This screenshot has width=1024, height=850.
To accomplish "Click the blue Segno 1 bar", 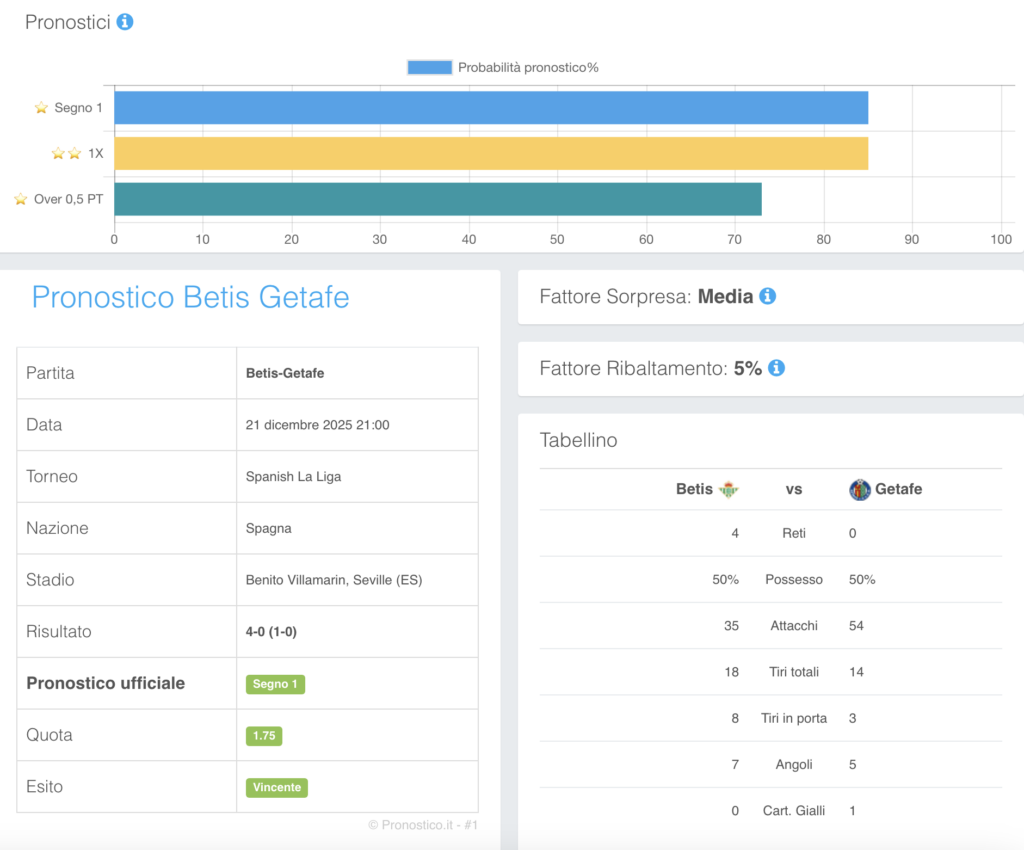I will [490, 107].
